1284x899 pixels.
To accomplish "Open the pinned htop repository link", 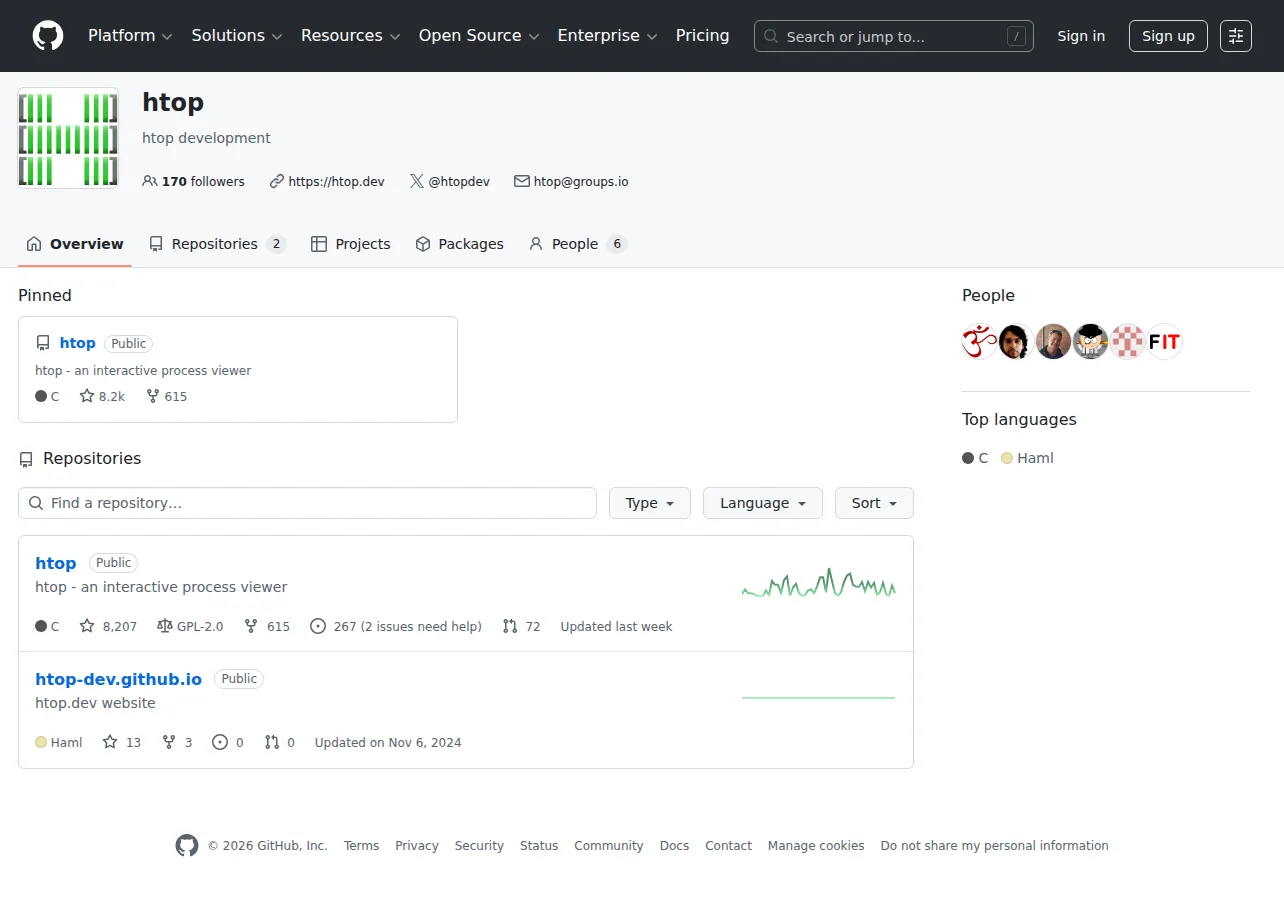I will coord(78,343).
